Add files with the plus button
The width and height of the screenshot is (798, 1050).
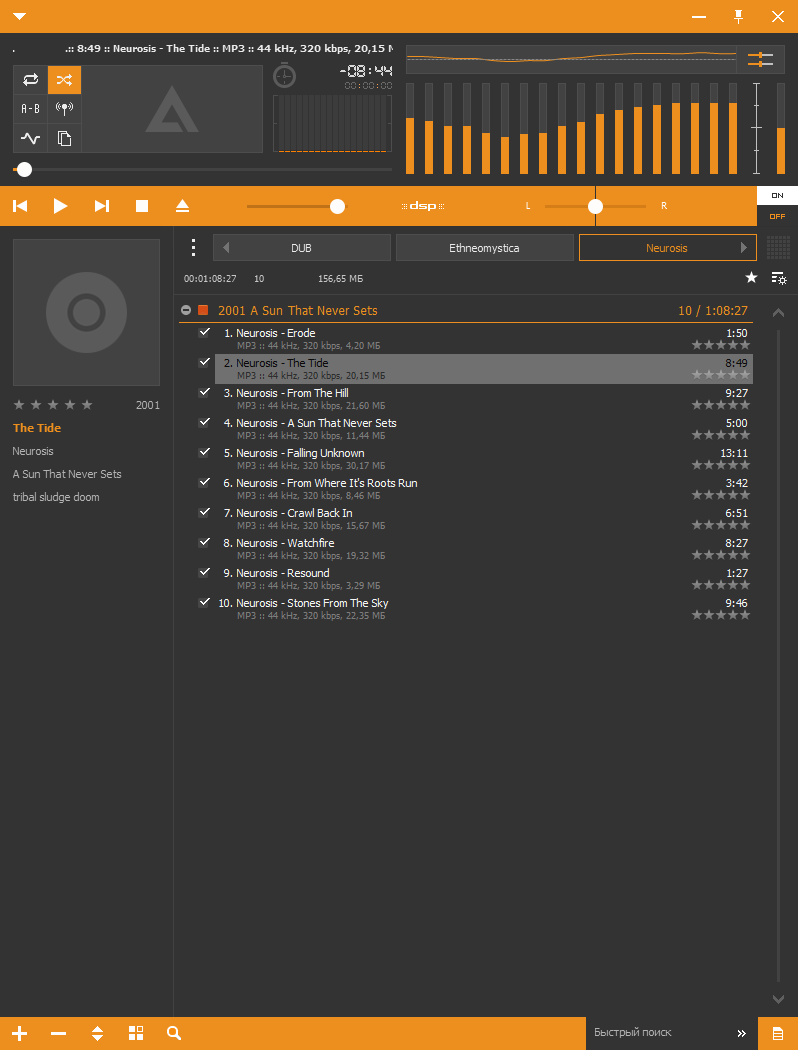tap(19, 1033)
